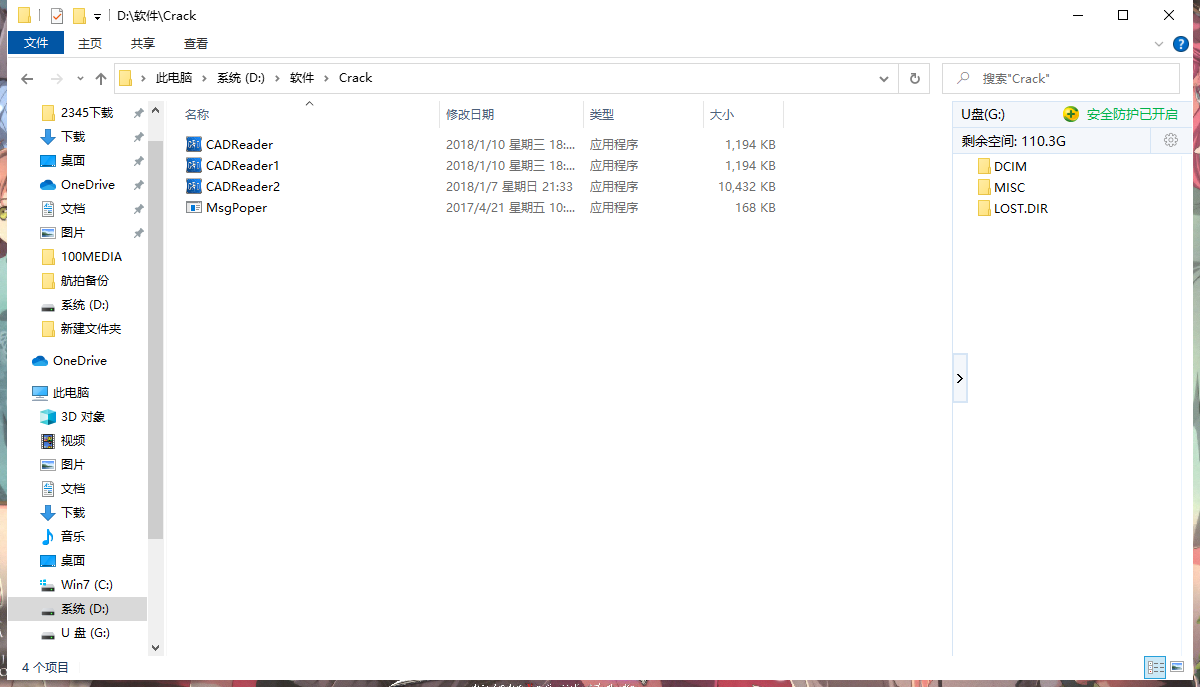Sort files by 修改日期 column
This screenshot has height=687, width=1200.
pyautogui.click(x=470, y=115)
